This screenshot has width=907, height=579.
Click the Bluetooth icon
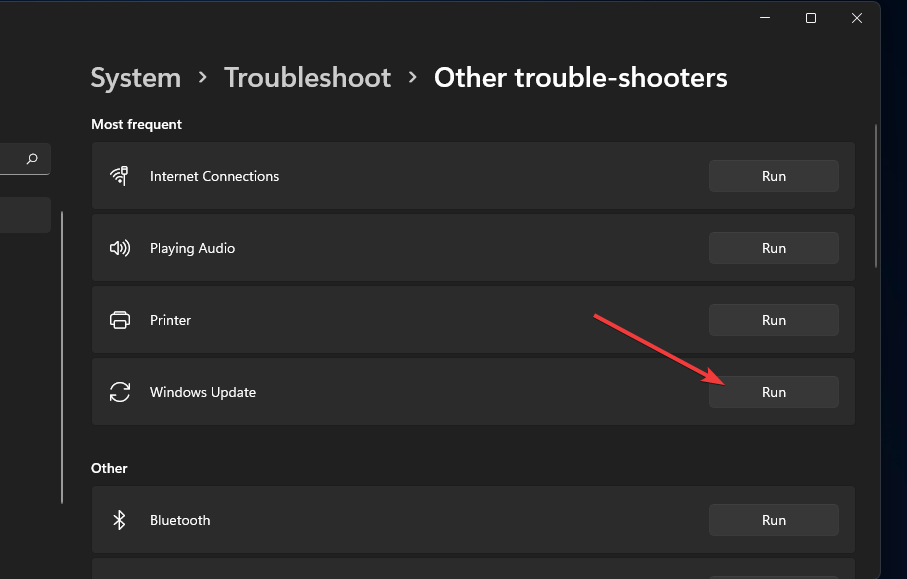[x=120, y=519]
